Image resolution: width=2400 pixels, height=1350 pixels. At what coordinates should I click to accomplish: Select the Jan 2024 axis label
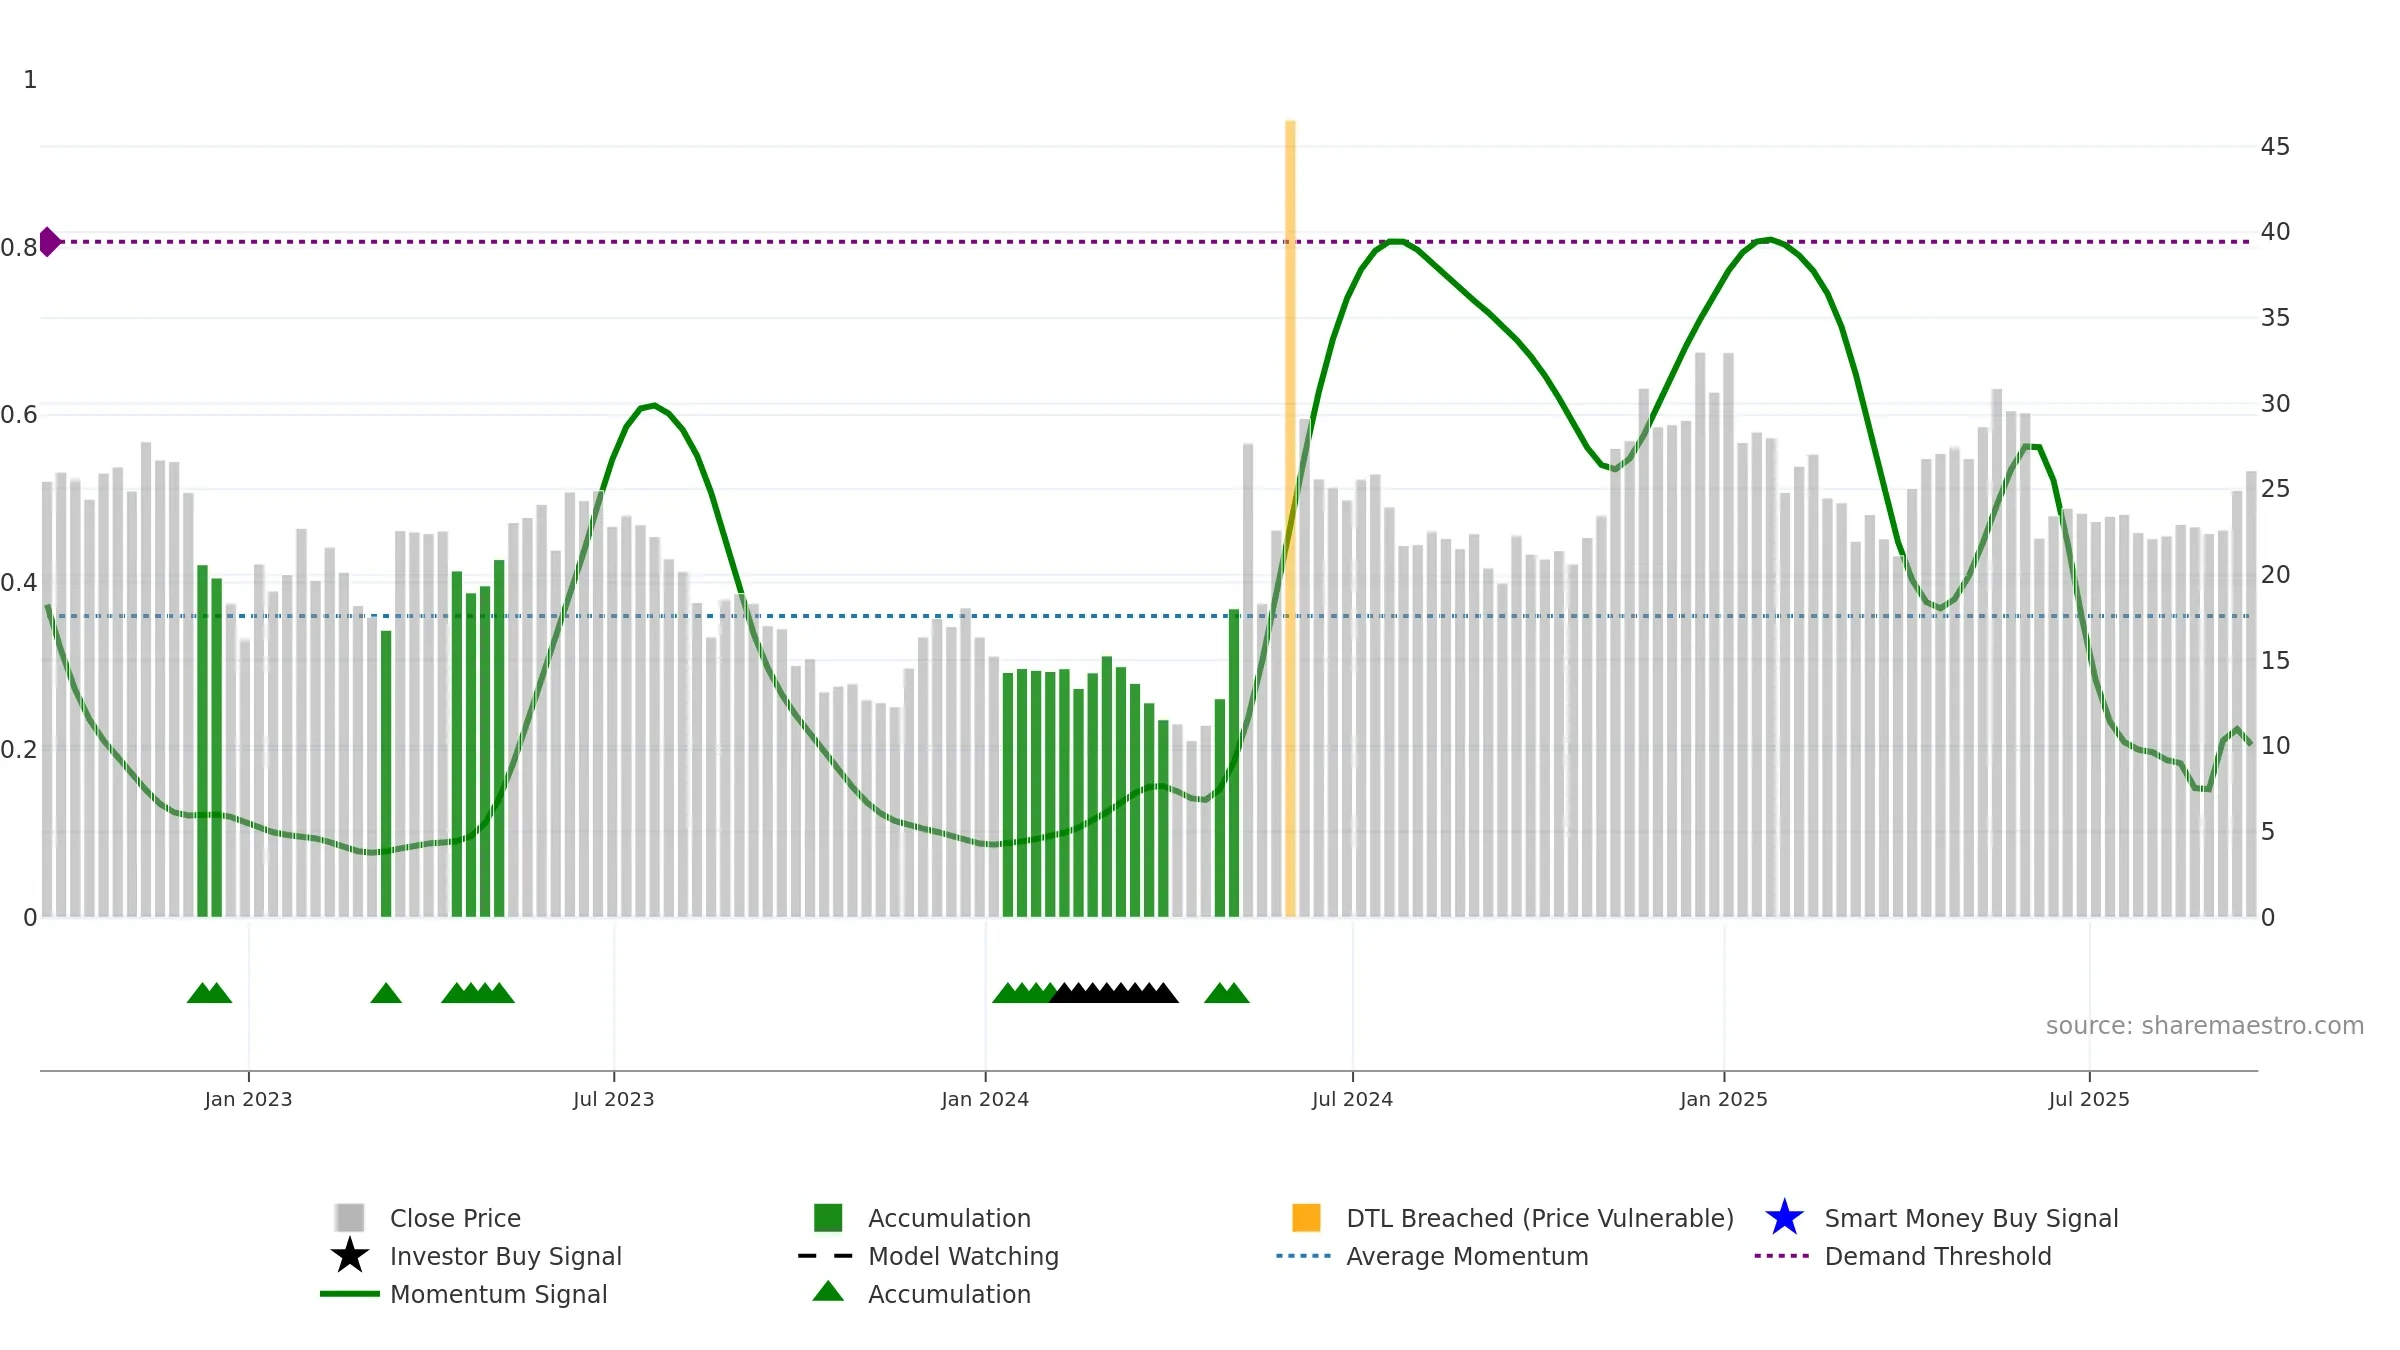click(x=985, y=1099)
